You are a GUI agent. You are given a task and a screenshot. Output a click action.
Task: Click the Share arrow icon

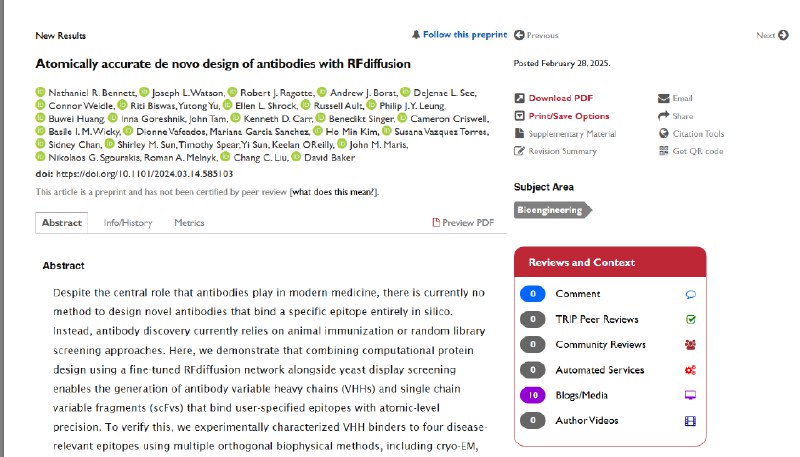click(664, 116)
